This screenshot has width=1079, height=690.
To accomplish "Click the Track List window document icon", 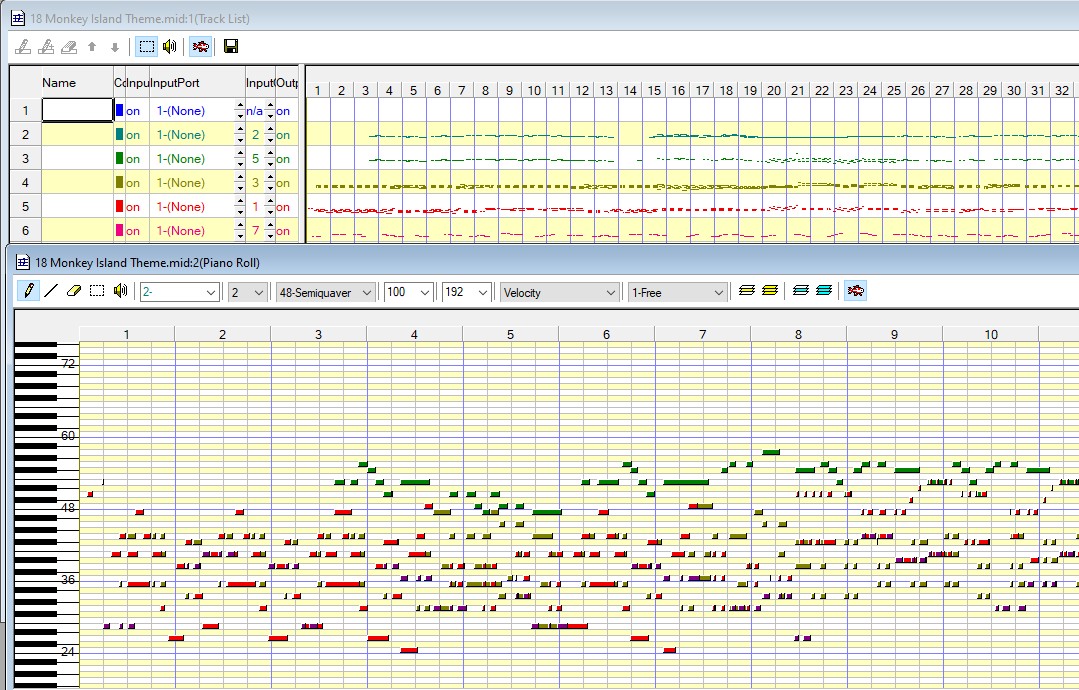I will click(x=18, y=19).
